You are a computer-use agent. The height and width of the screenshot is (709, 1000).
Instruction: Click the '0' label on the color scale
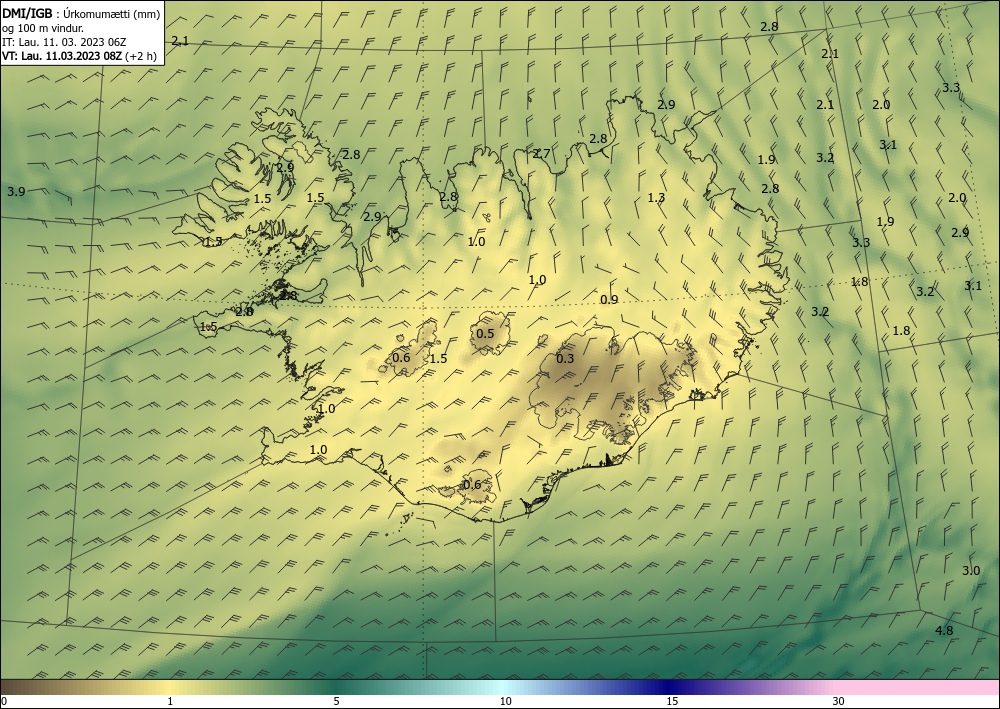coord(4,702)
